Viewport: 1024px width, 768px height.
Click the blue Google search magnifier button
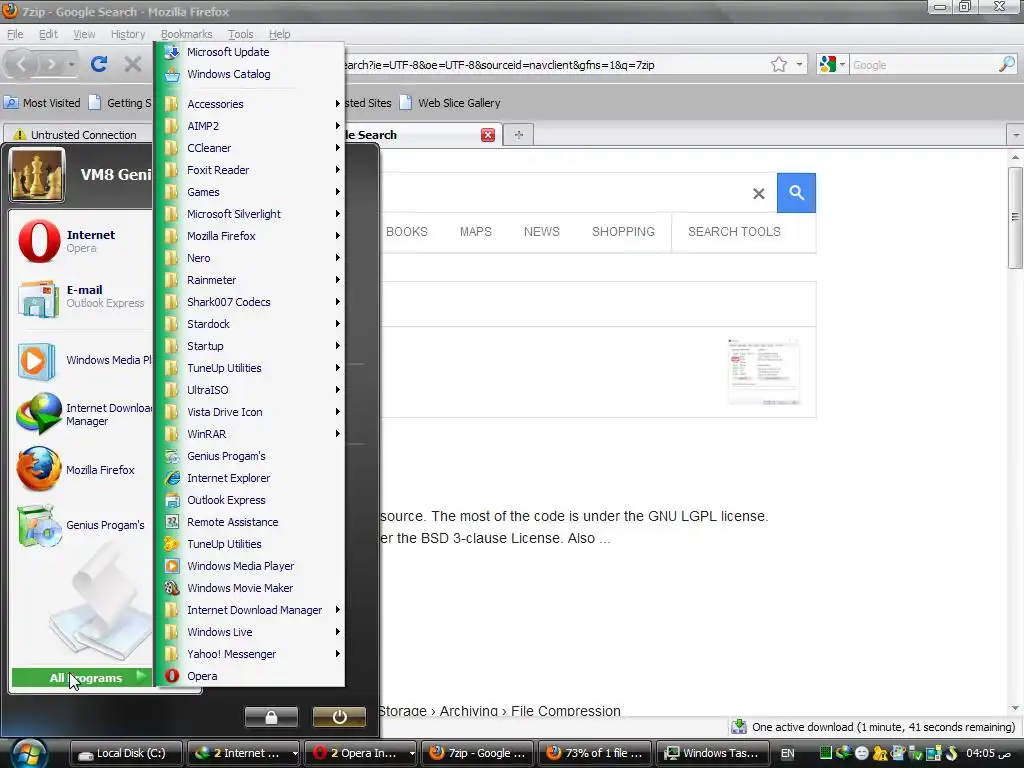(796, 193)
